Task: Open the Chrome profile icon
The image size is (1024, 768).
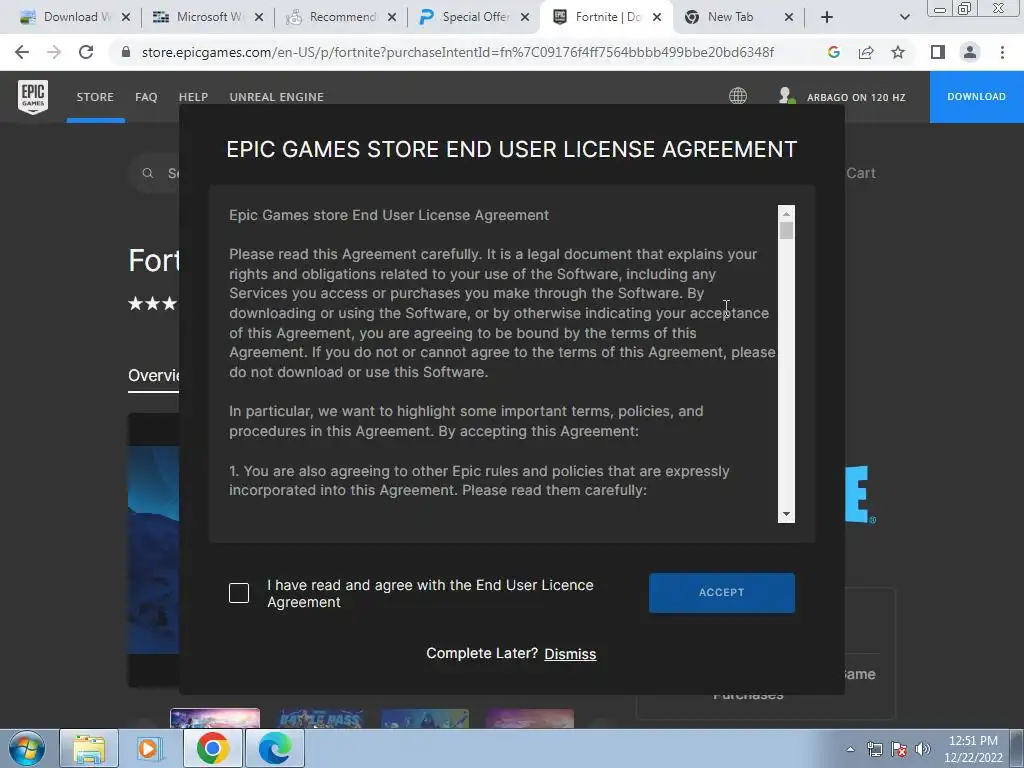Action: [x=970, y=52]
